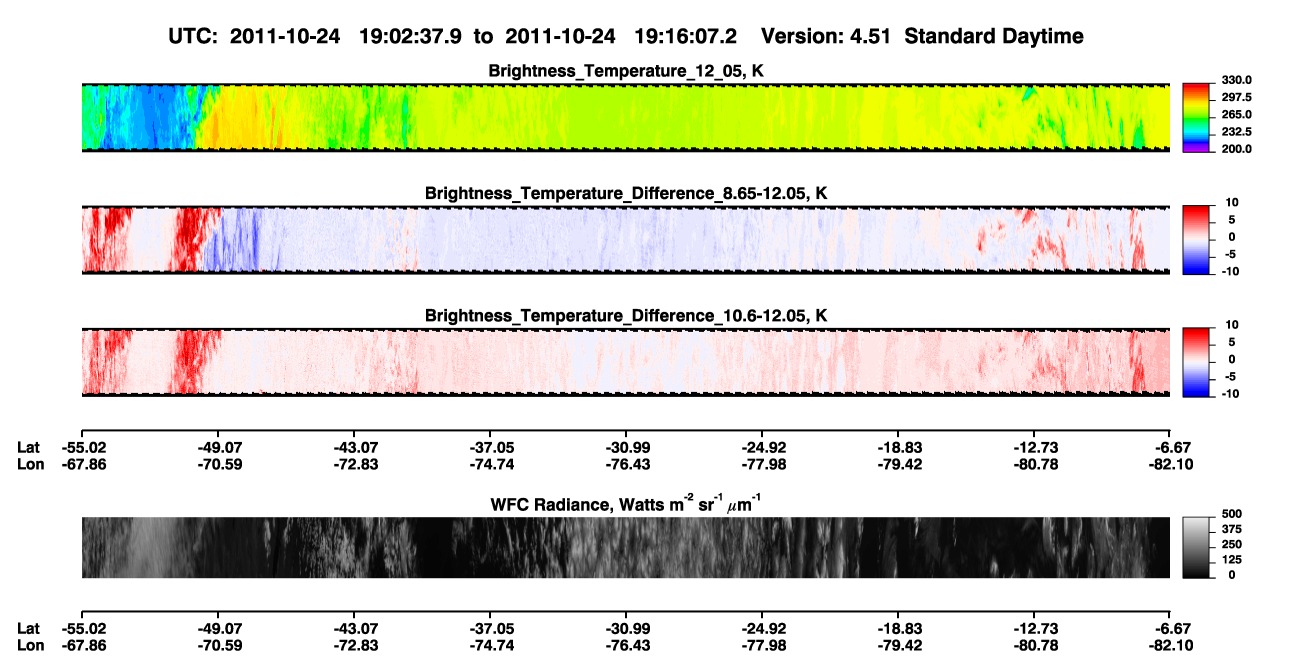This screenshot has height=667, width=1300.
Task: Click the '125' label on grayscale colorbar
Action: (x=1232, y=560)
